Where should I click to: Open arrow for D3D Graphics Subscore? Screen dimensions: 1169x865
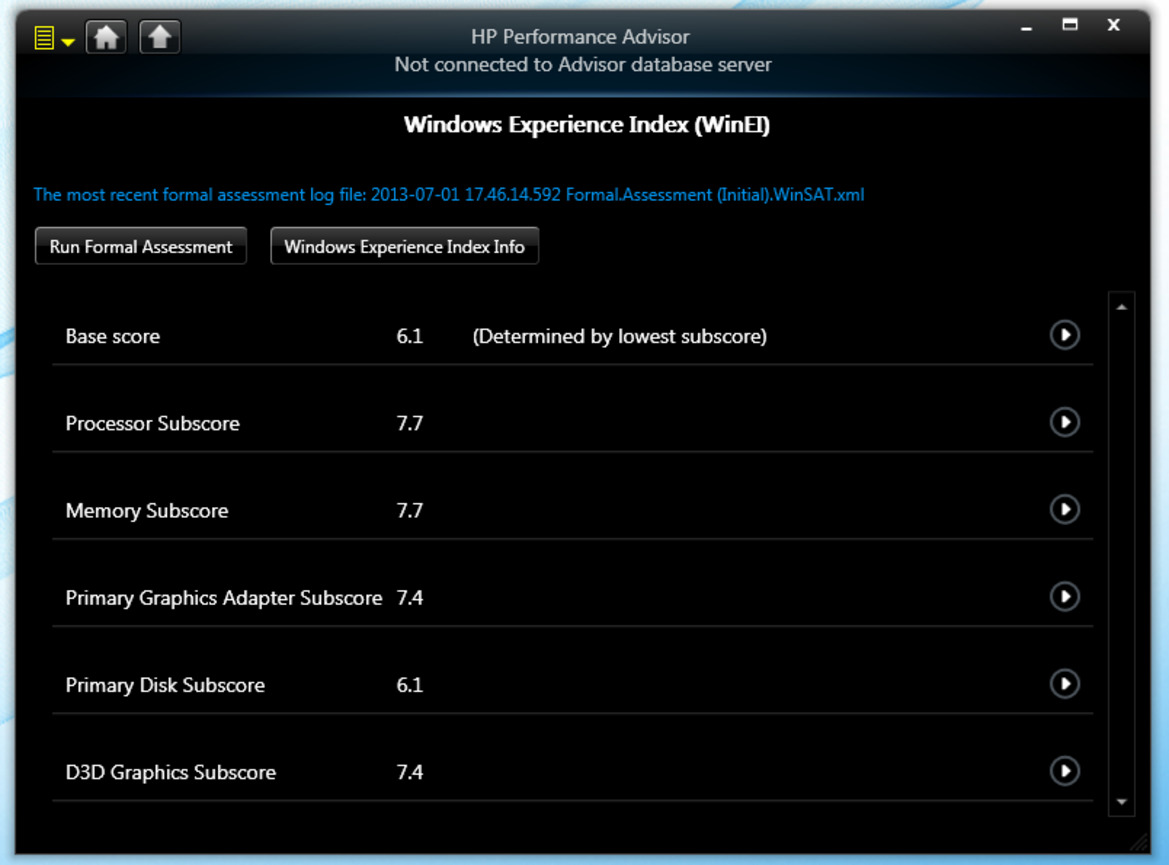click(1065, 771)
